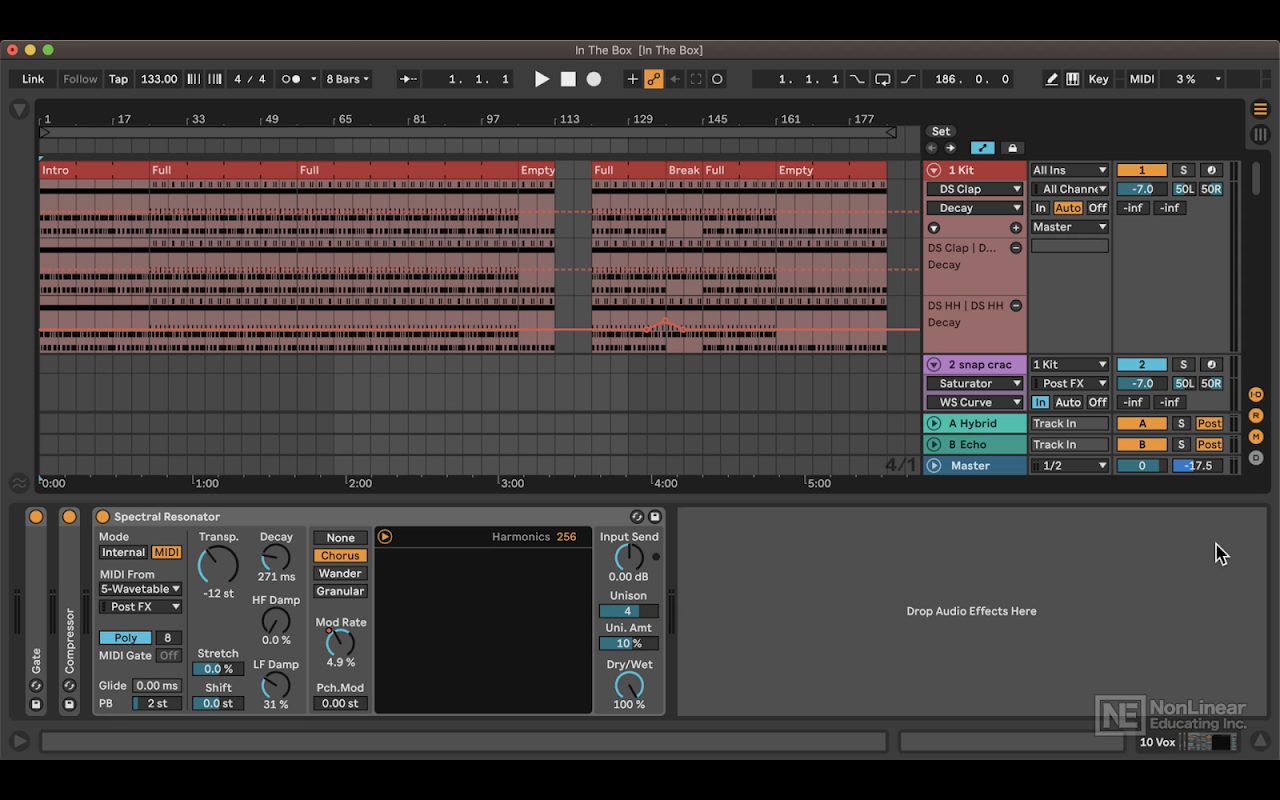Click the Punch-Out switch

[x=907, y=79]
